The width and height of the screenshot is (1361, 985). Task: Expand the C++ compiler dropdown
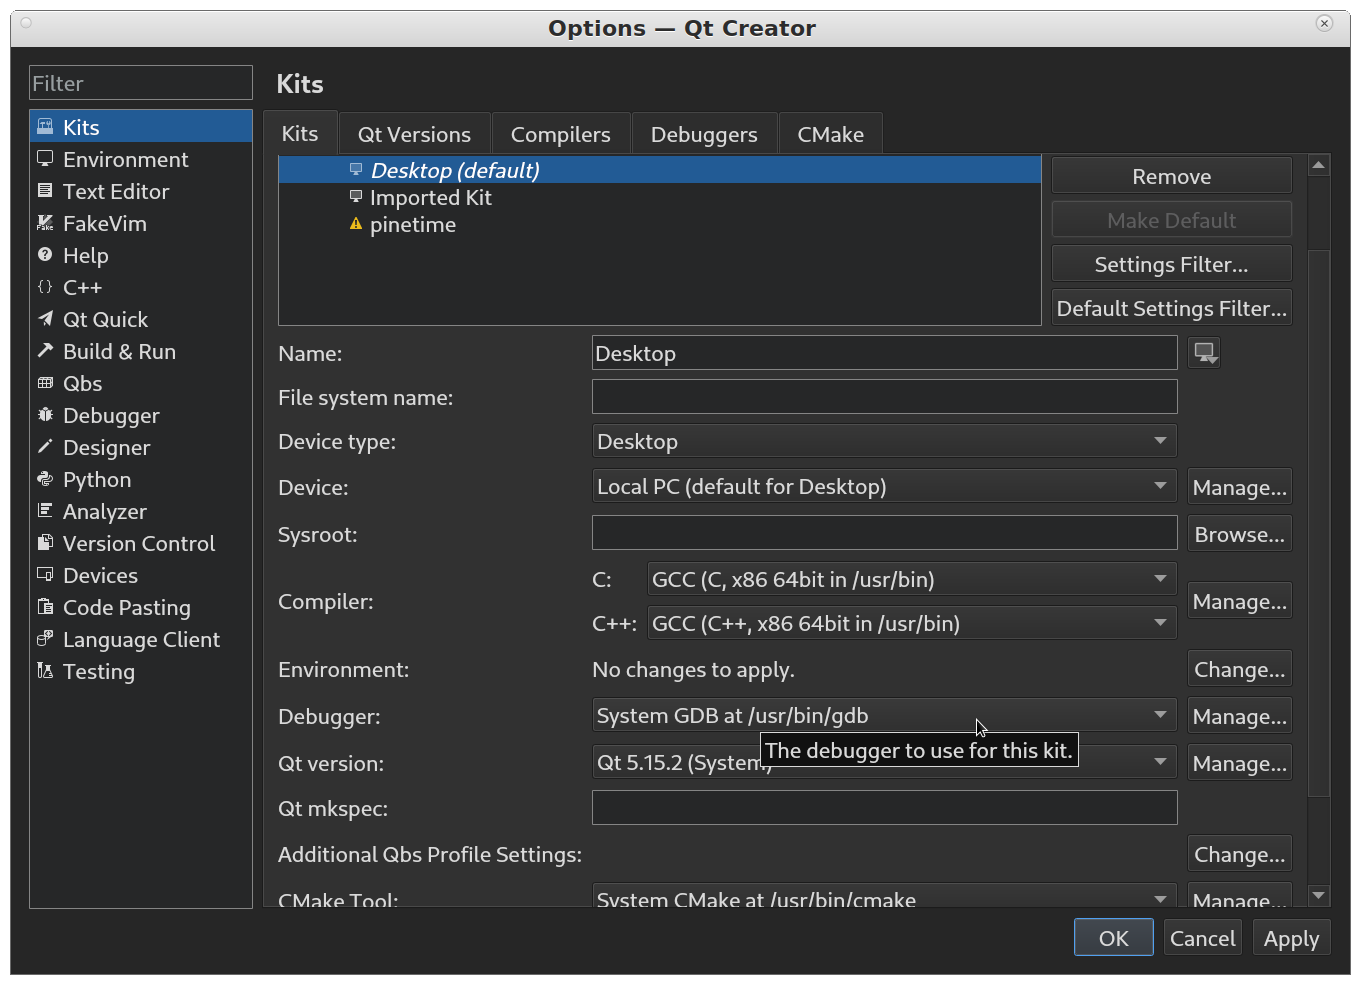[x=912, y=623]
